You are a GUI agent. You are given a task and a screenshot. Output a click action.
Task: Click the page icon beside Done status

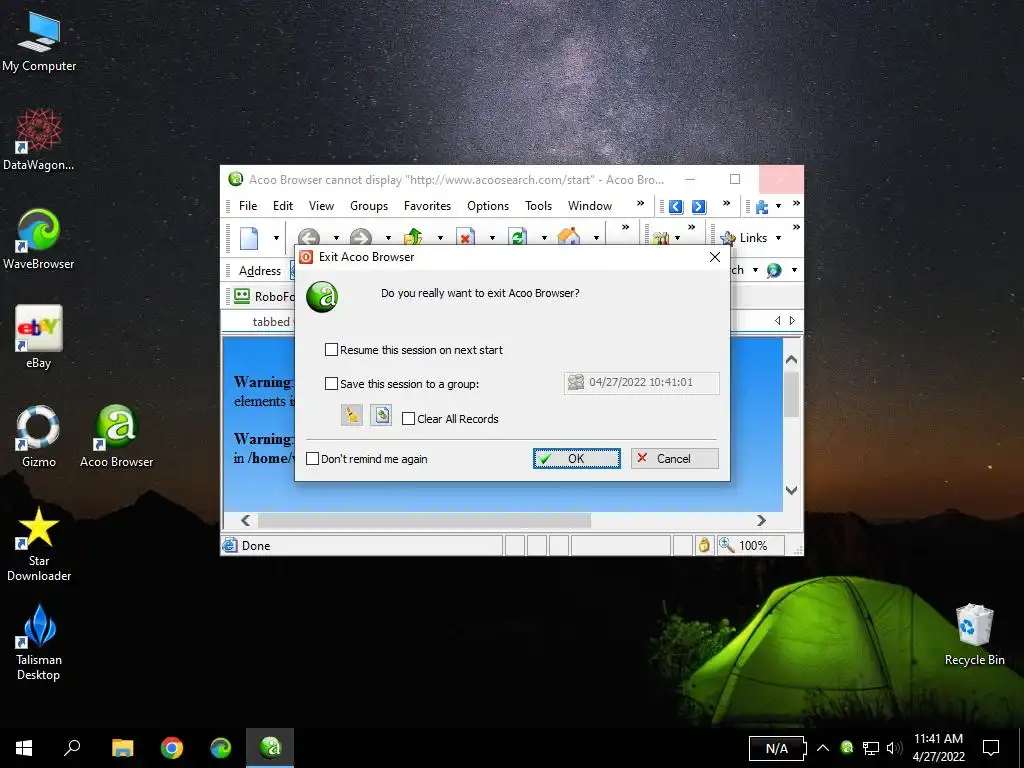tap(230, 545)
